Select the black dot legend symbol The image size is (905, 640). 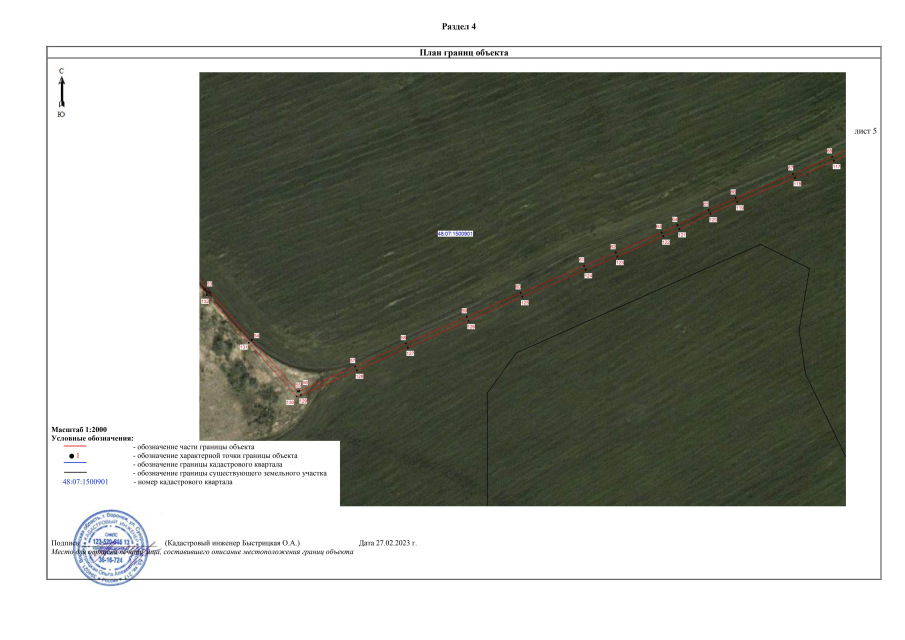point(72,455)
